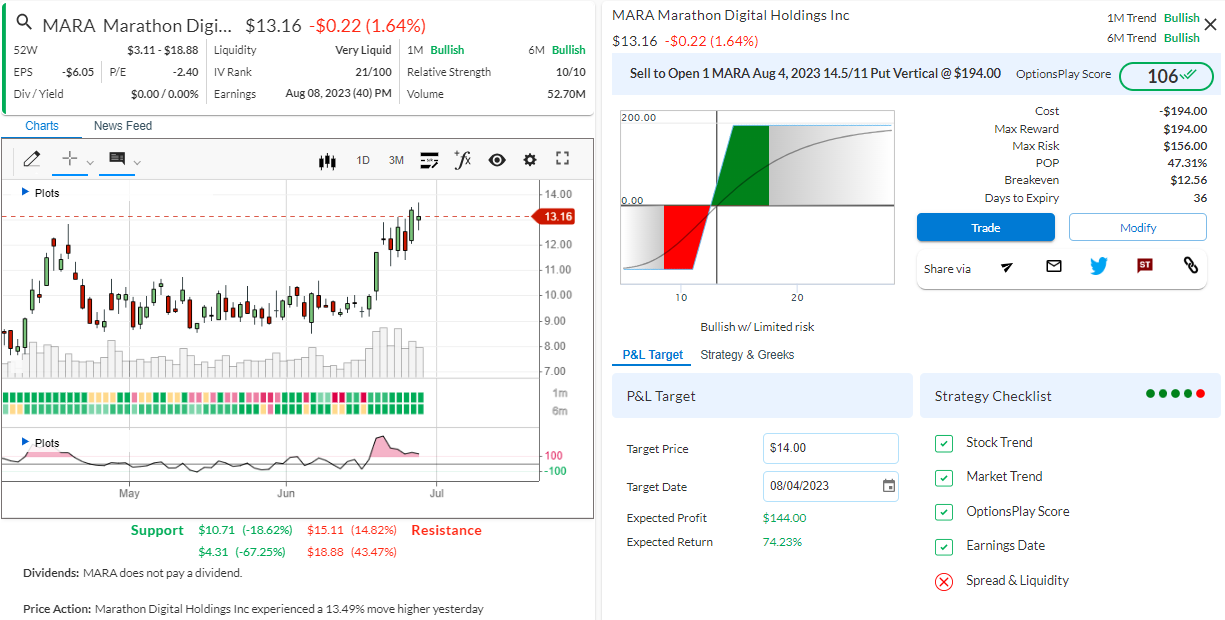Click resistance level $15.11

[325, 530]
